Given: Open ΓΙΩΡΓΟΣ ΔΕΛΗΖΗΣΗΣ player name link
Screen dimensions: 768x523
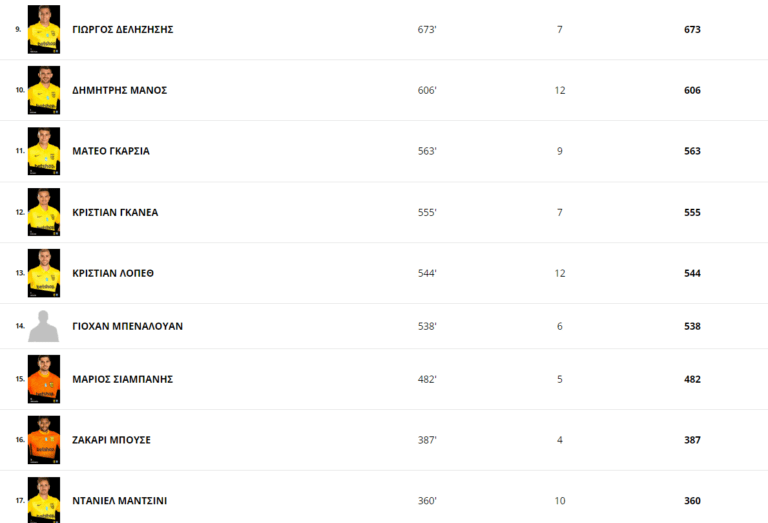Looking at the screenshot, I should (x=123, y=30).
